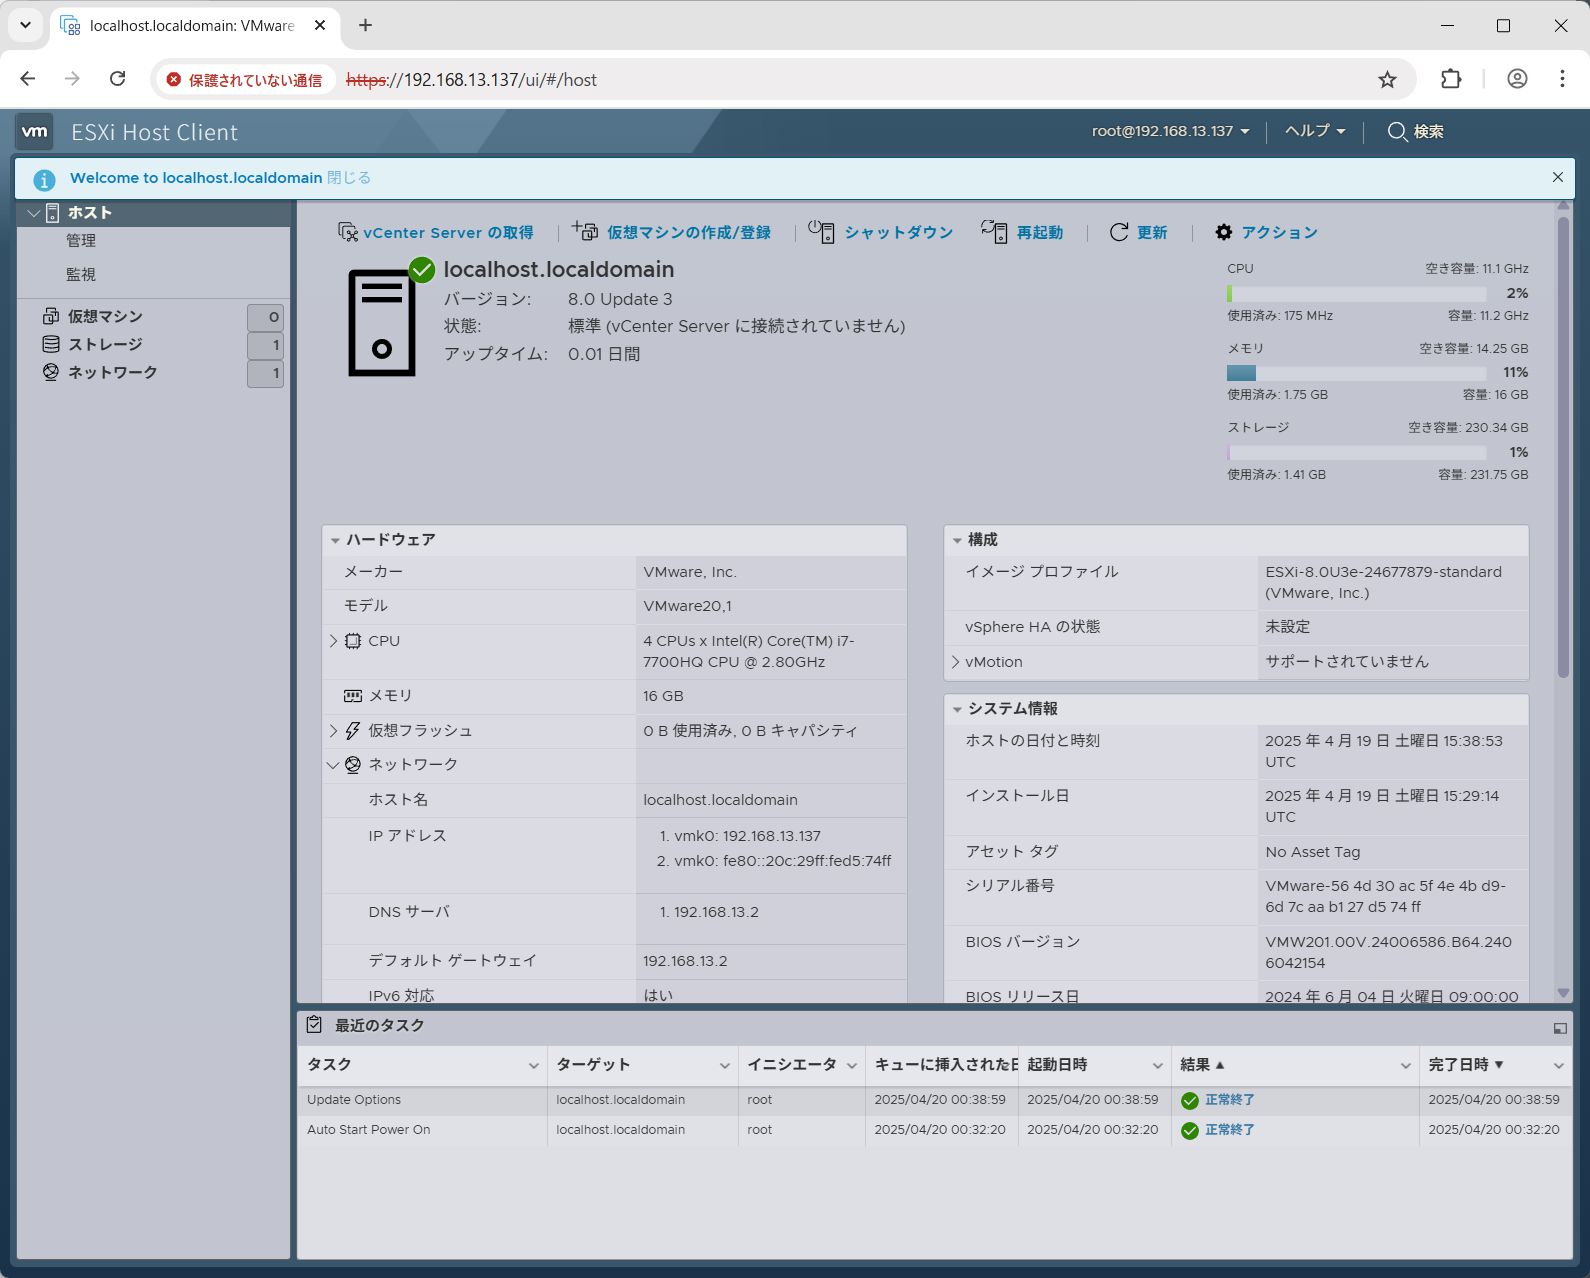Expand the vMotion row

click(x=955, y=662)
